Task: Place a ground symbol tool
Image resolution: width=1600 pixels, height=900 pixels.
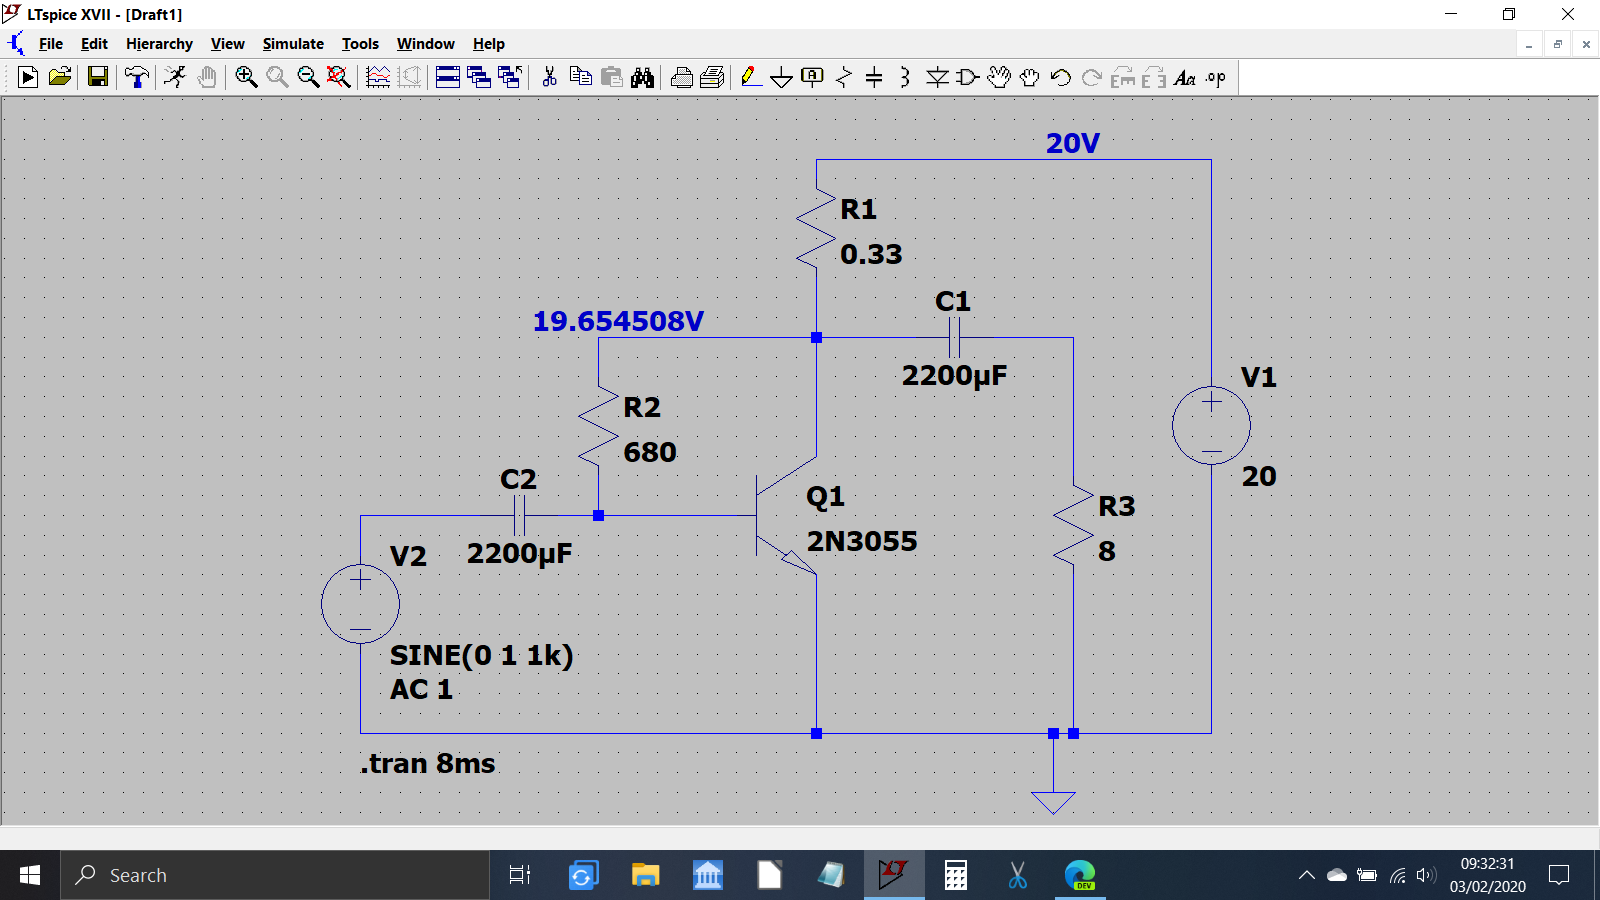Action: click(x=782, y=77)
